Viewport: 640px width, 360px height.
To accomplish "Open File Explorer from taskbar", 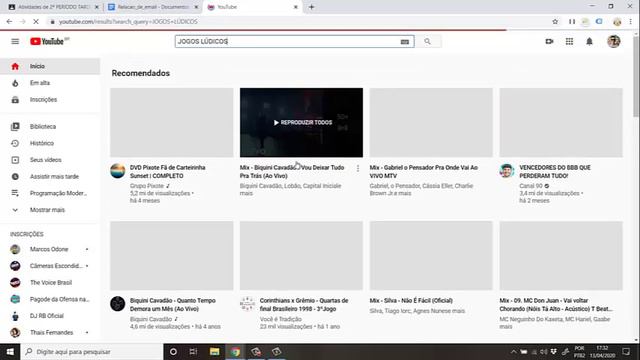I will 214,351.
